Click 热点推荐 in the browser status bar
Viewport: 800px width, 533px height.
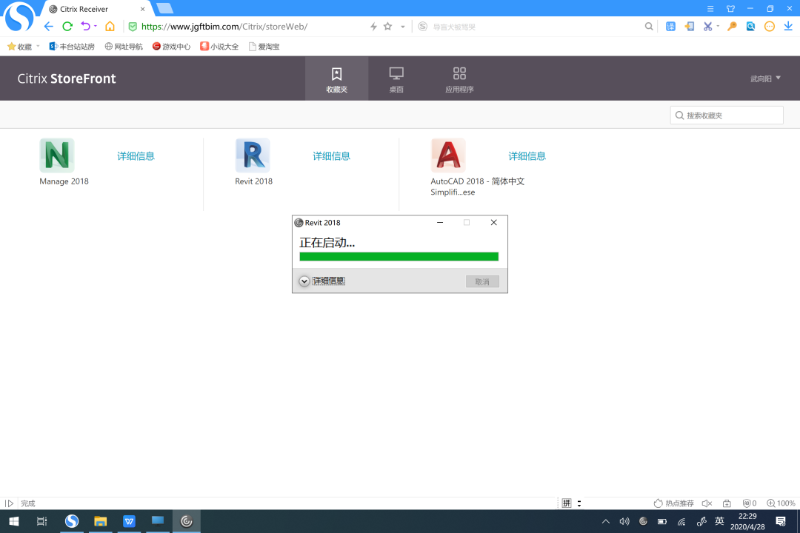coord(673,503)
